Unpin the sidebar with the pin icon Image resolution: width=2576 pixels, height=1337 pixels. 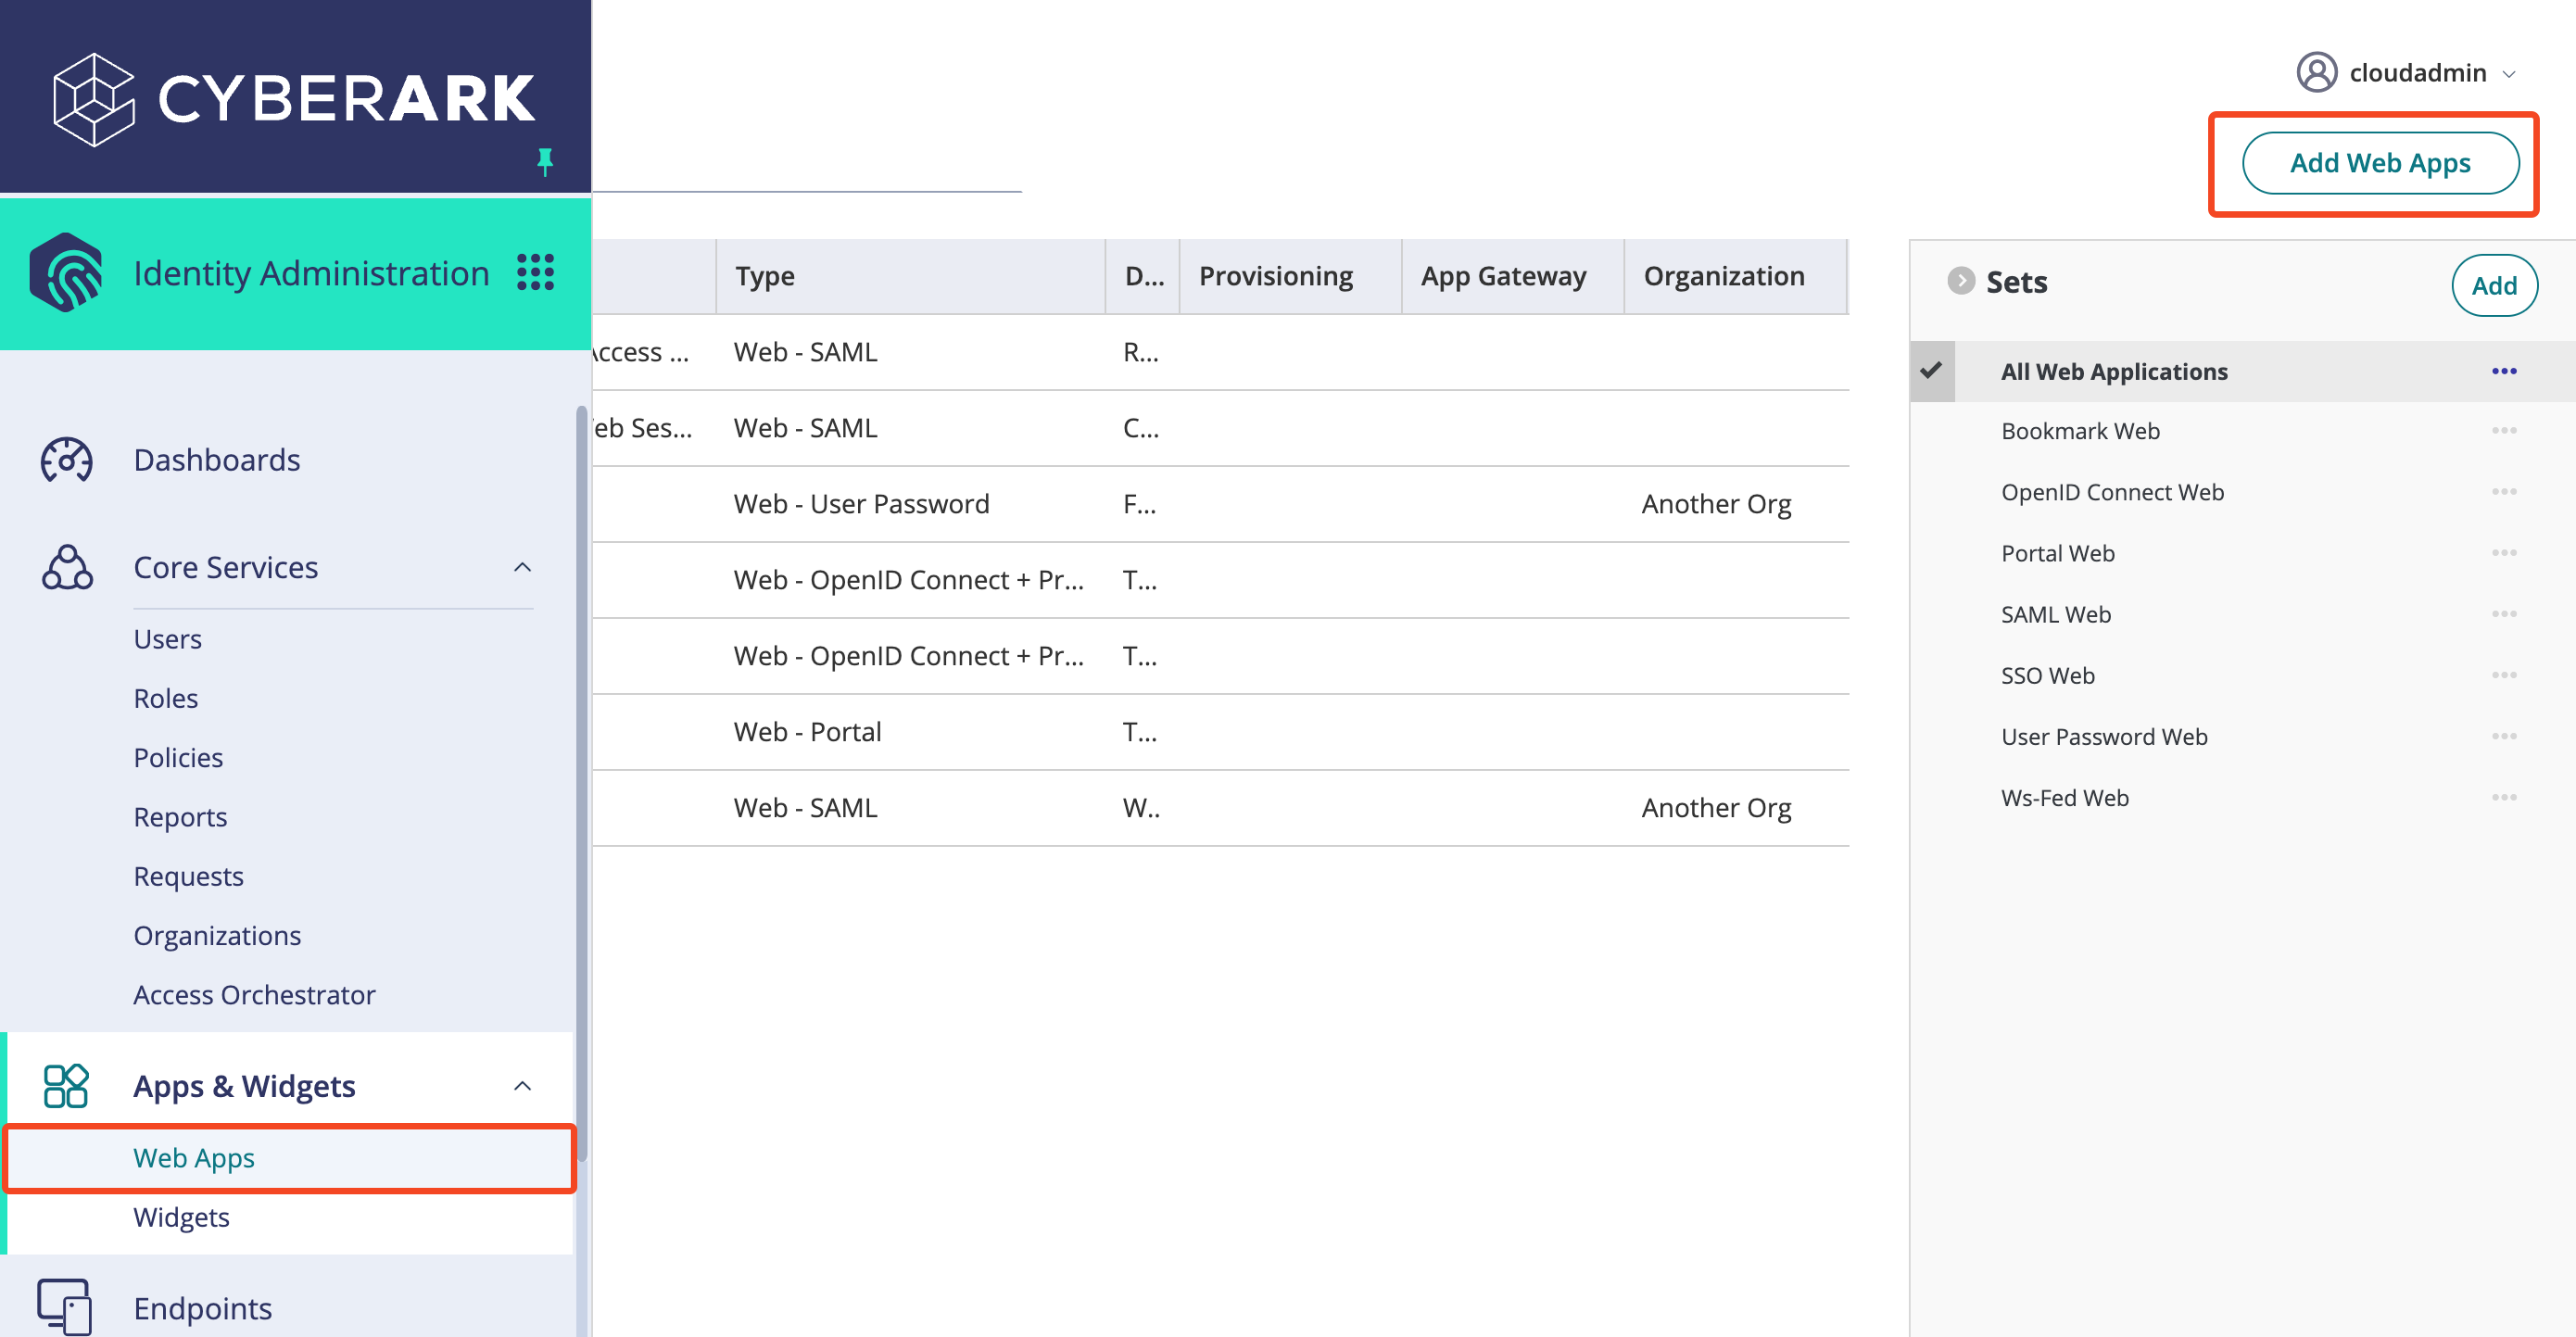pos(545,161)
